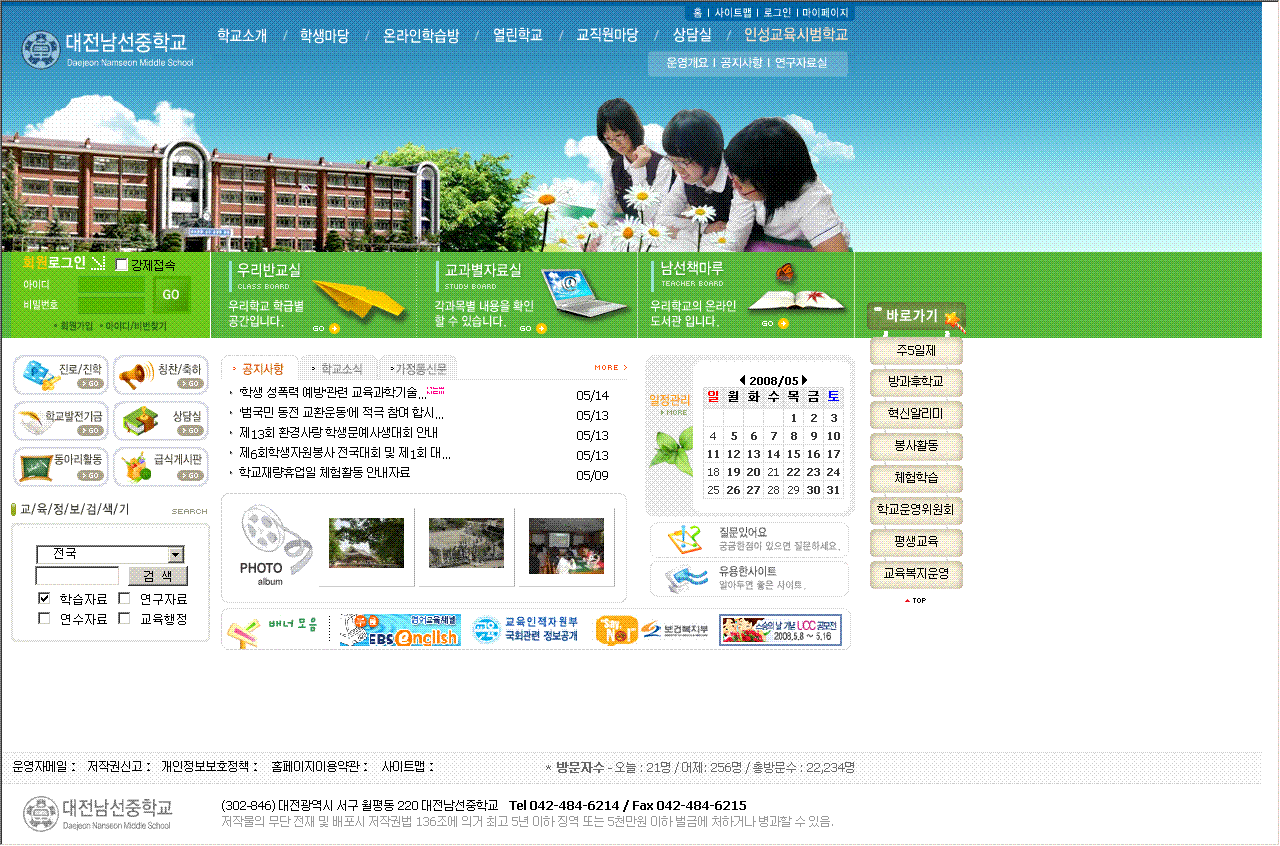Open the 상담실 books icon
The width and height of the screenshot is (1280, 846).
160,421
